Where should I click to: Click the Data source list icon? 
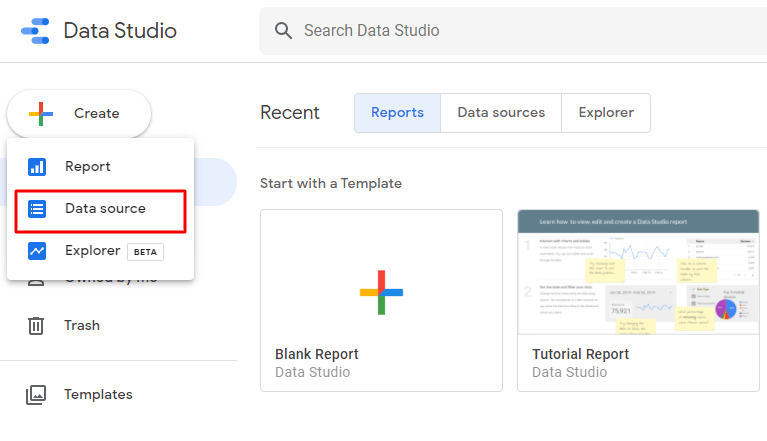click(x=37, y=209)
